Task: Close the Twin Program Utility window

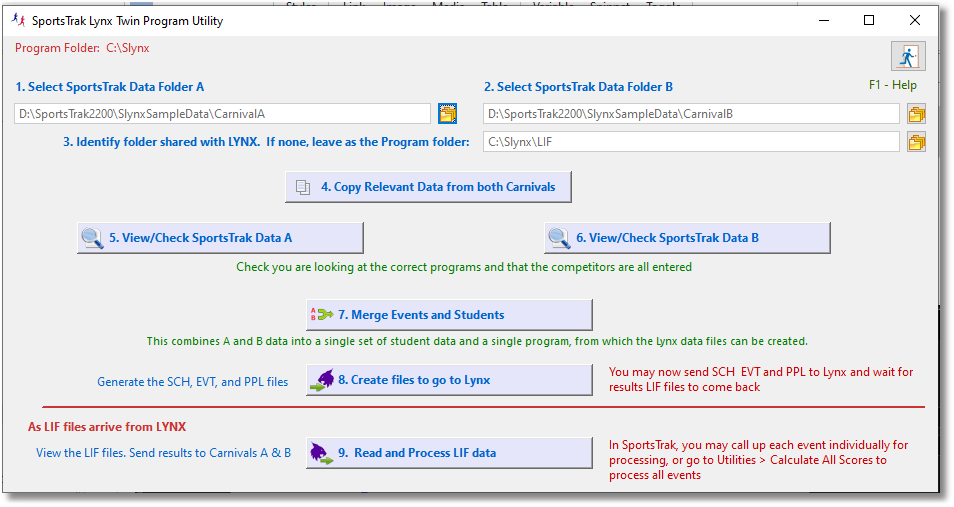Action: coord(914,20)
